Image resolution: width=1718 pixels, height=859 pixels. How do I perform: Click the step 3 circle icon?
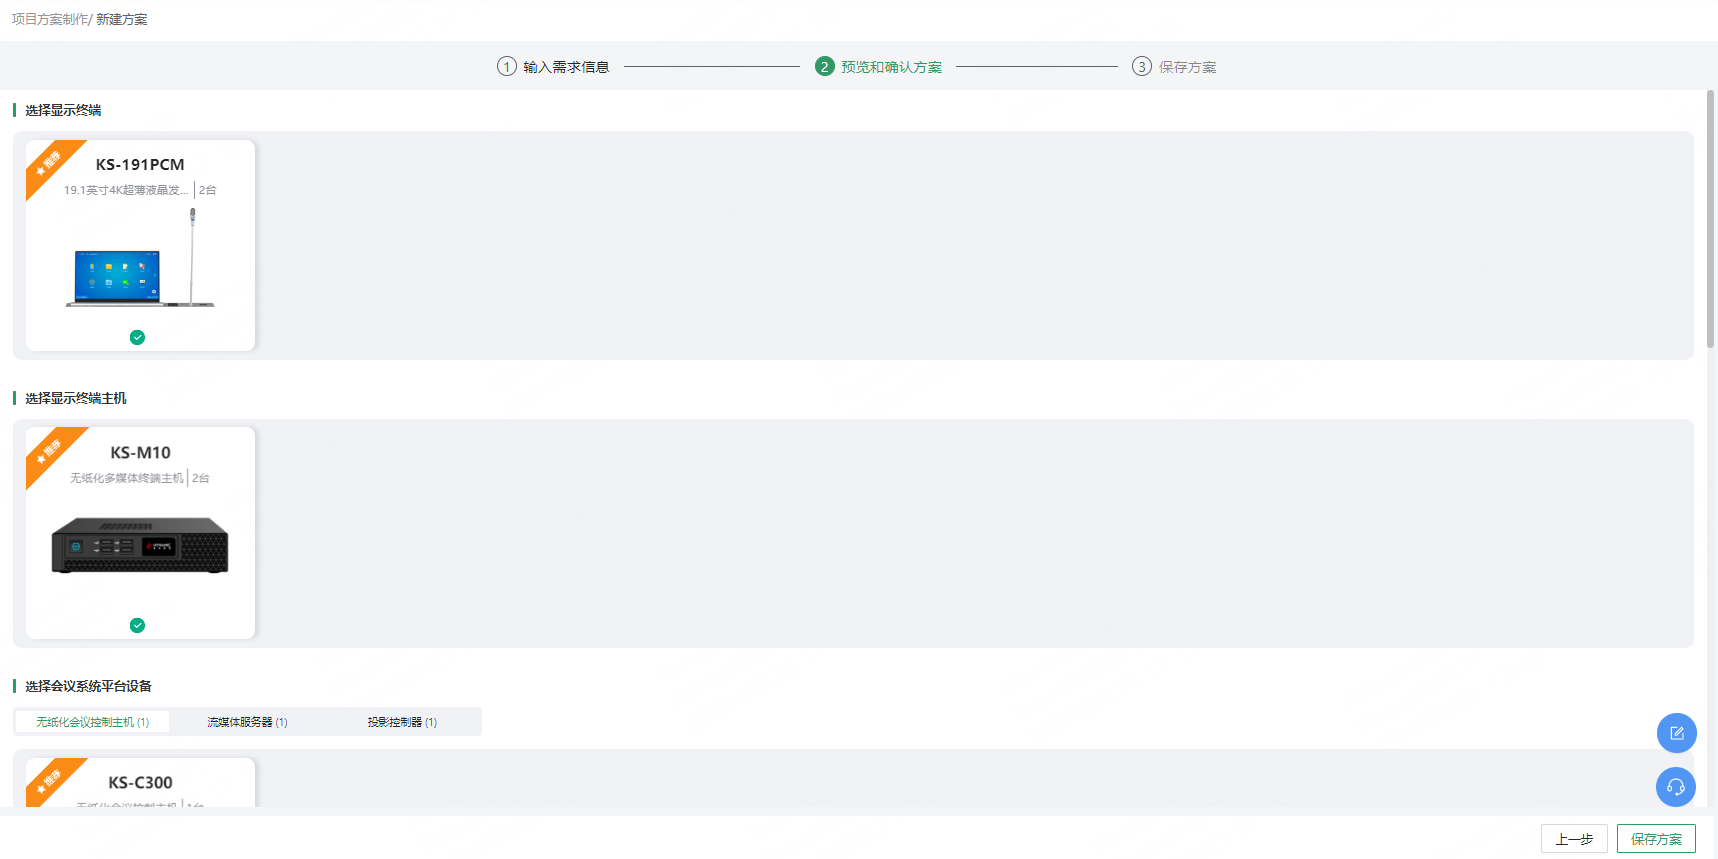(x=1142, y=66)
